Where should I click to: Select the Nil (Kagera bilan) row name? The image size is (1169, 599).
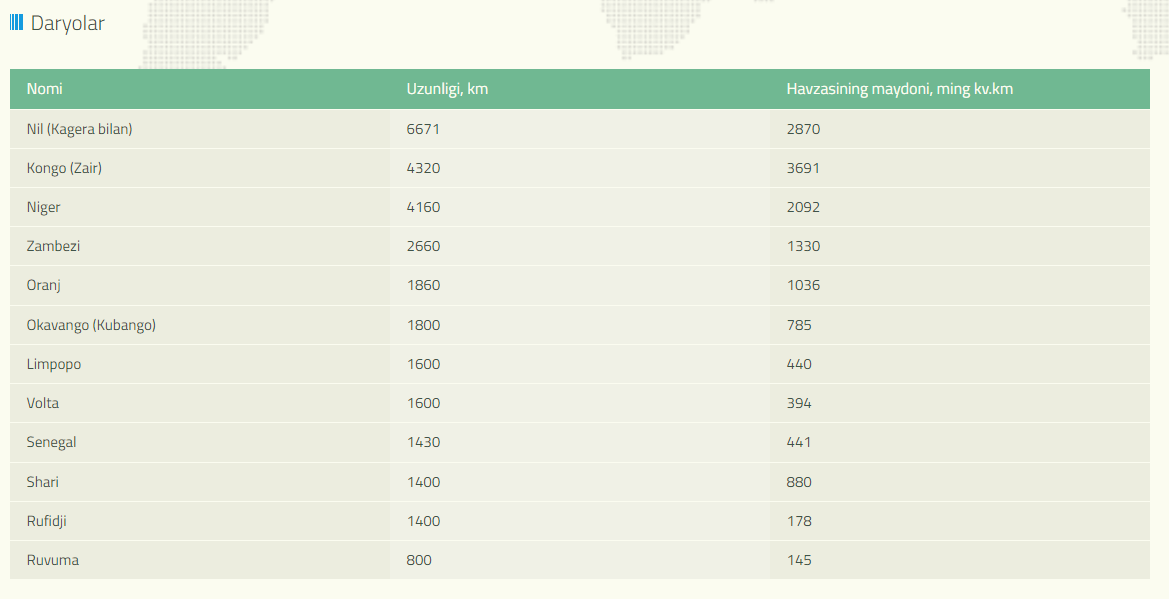(80, 129)
